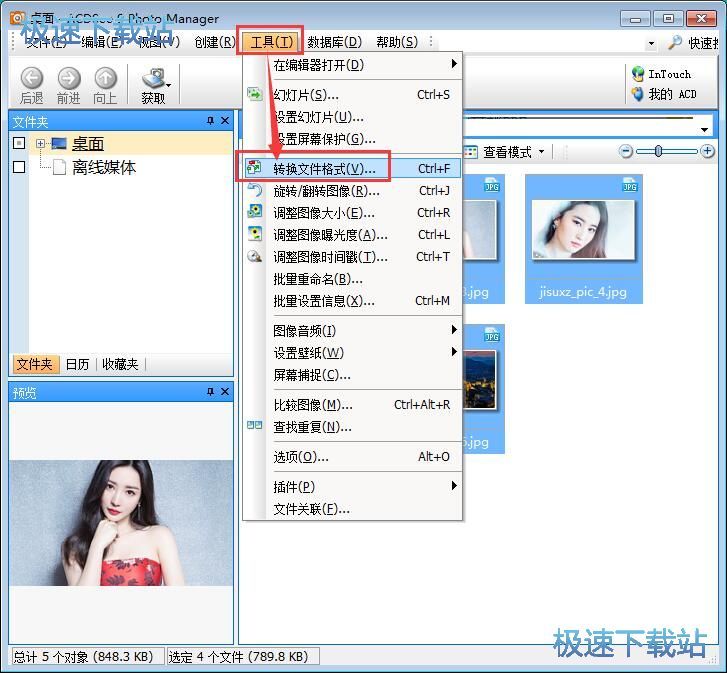Choose 批量设置信息(X)... from menu
This screenshot has width=727, height=673.
352,301
